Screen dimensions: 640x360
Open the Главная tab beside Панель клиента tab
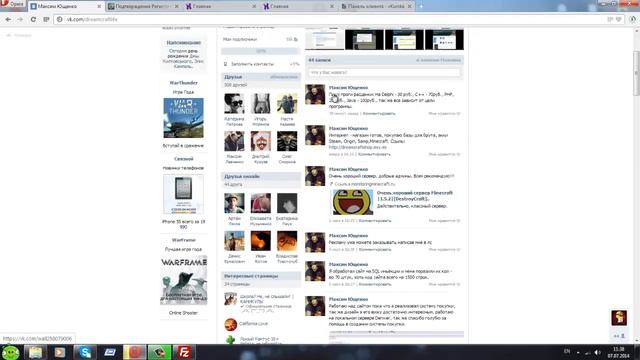[299, 6]
